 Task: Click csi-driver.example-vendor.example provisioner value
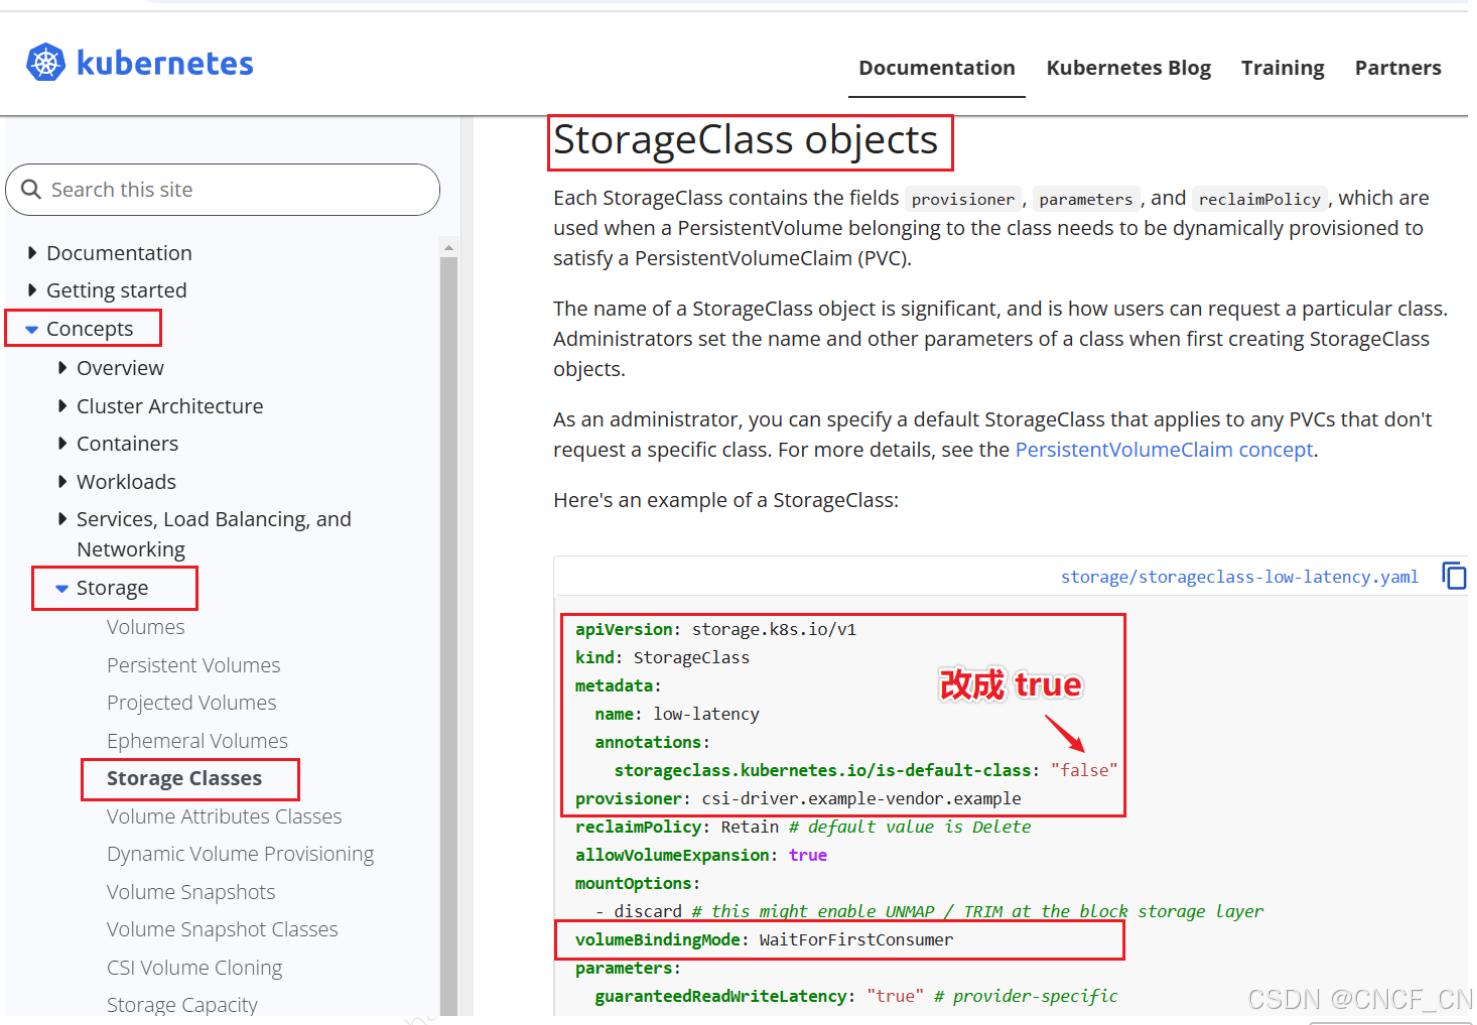861,799
